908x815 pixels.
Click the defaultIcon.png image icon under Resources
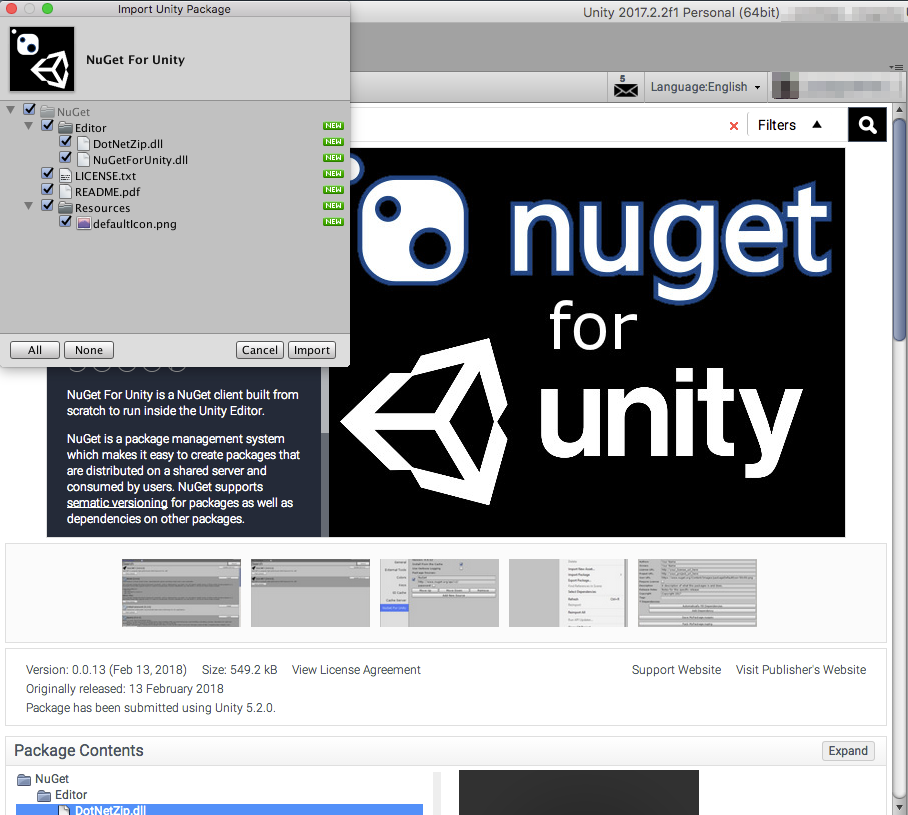[x=83, y=222]
